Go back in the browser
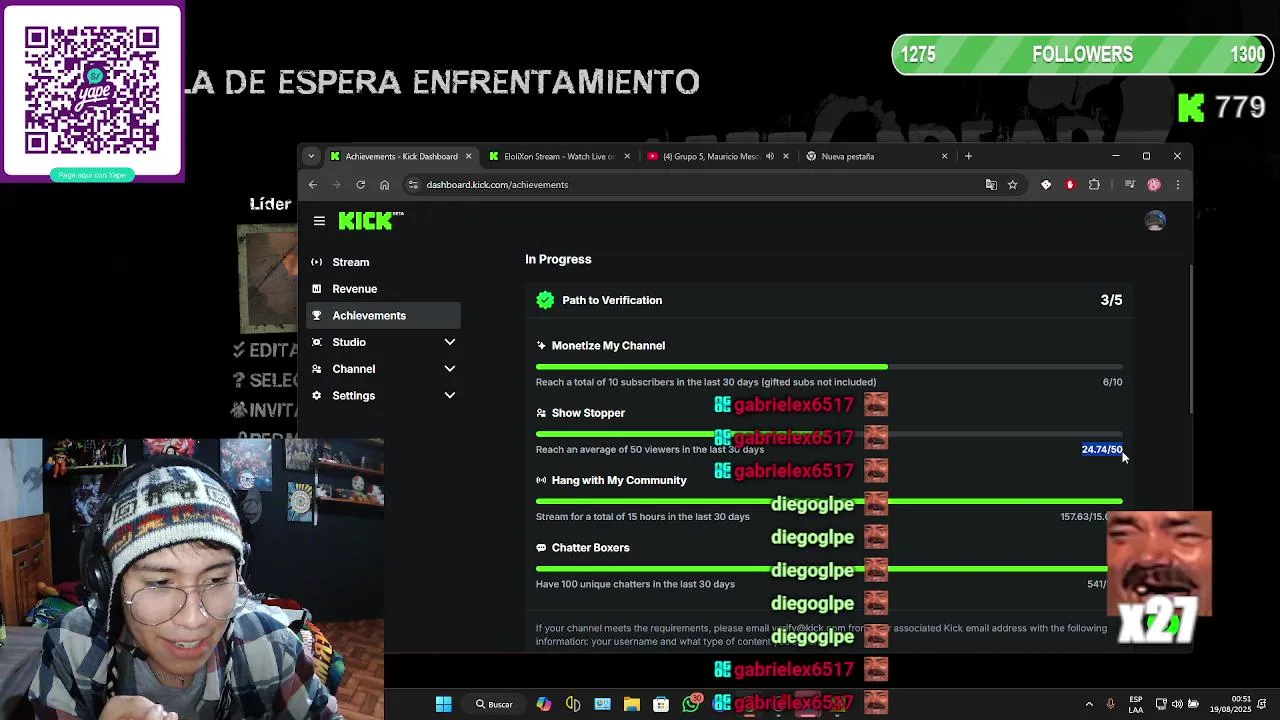Viewport: 1280px width, 720px height. click(312, 184)
